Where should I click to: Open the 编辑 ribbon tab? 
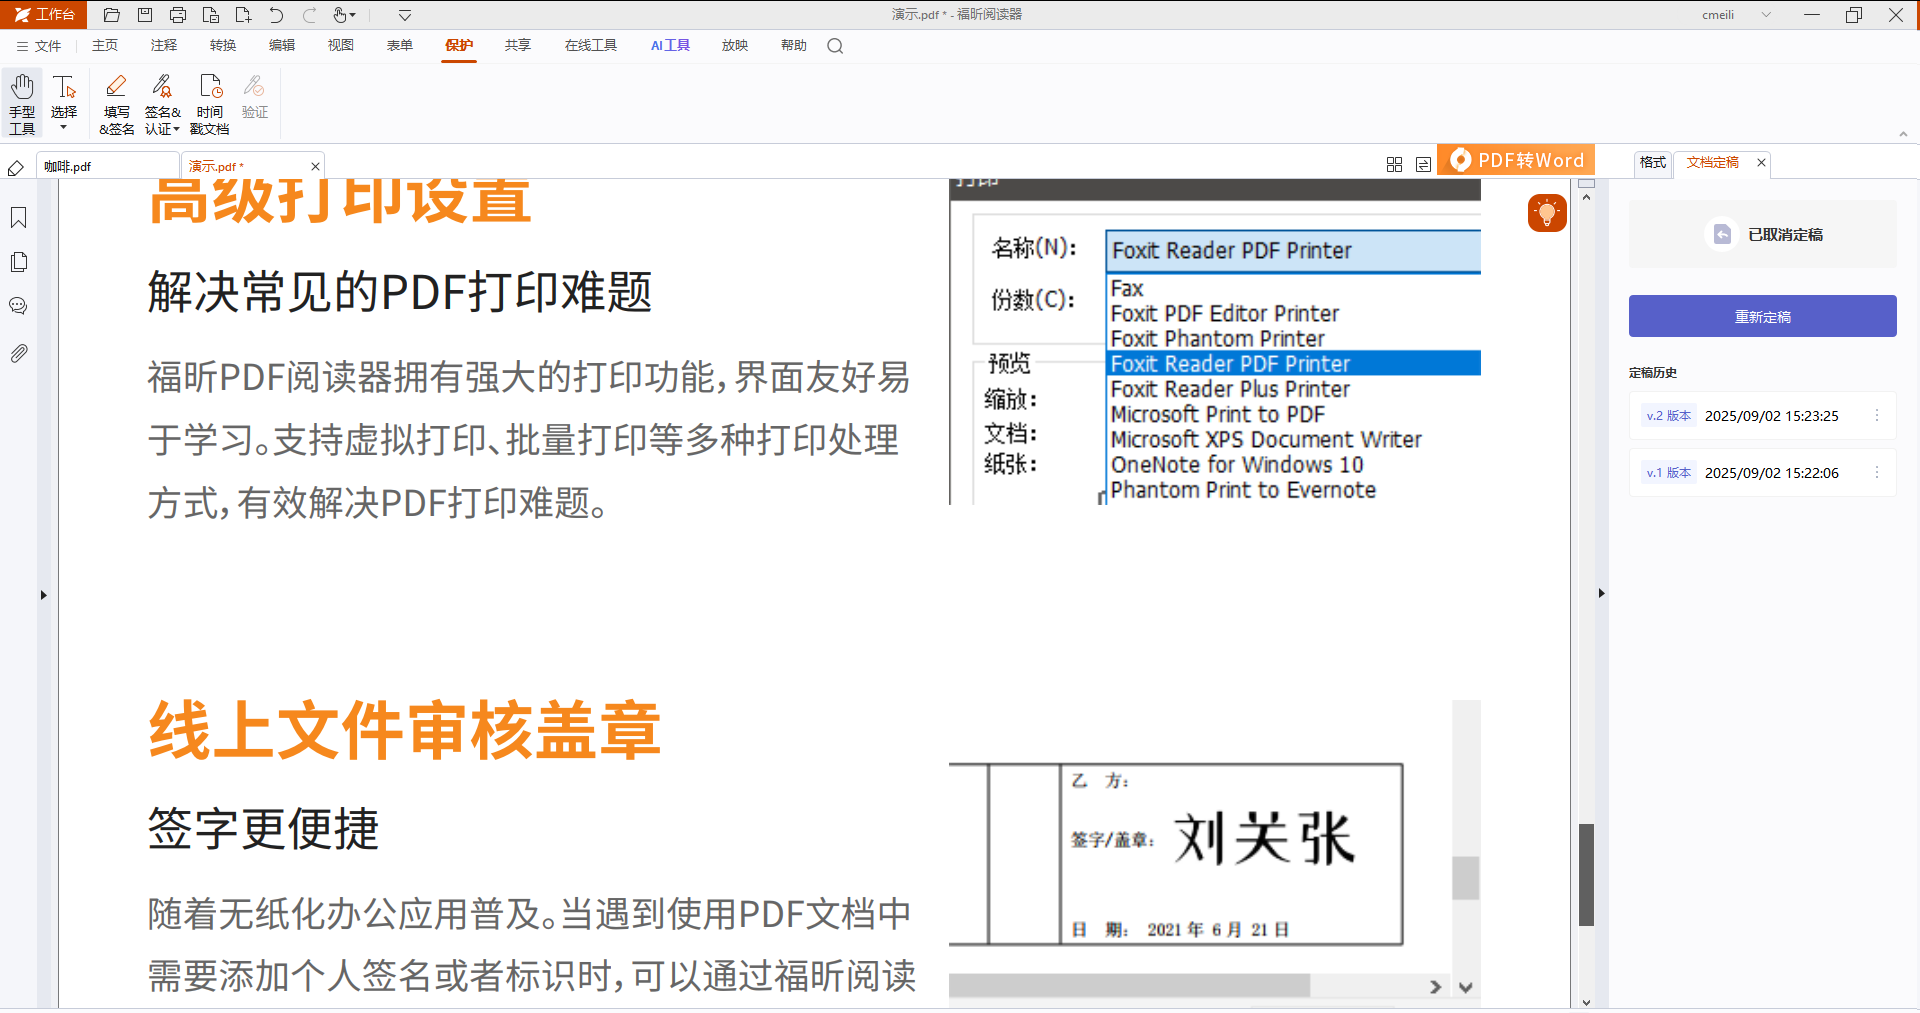pyautogui.click(x=282, y=46)
